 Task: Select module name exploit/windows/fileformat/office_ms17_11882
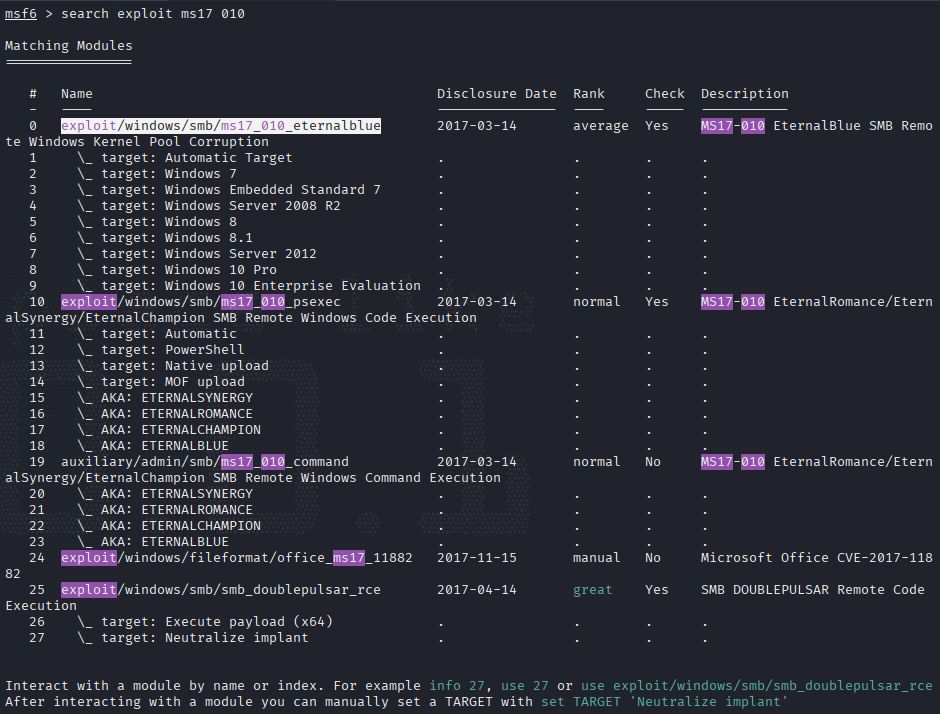237,558
